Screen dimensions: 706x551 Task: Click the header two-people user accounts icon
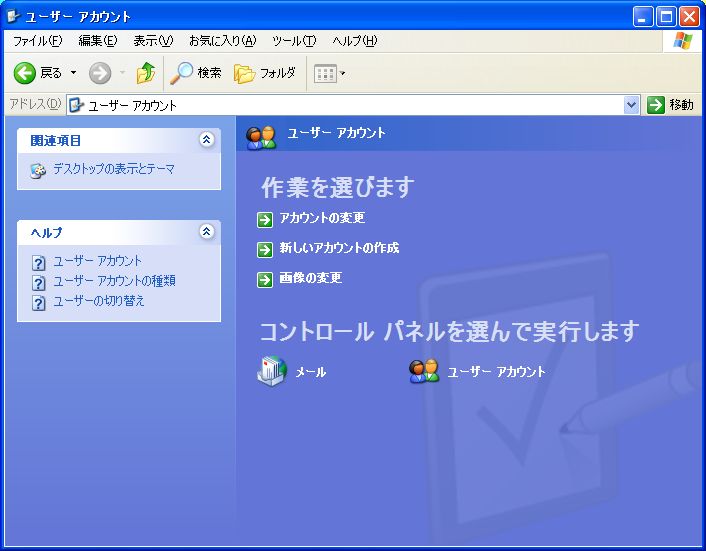[x=261, y=137]
